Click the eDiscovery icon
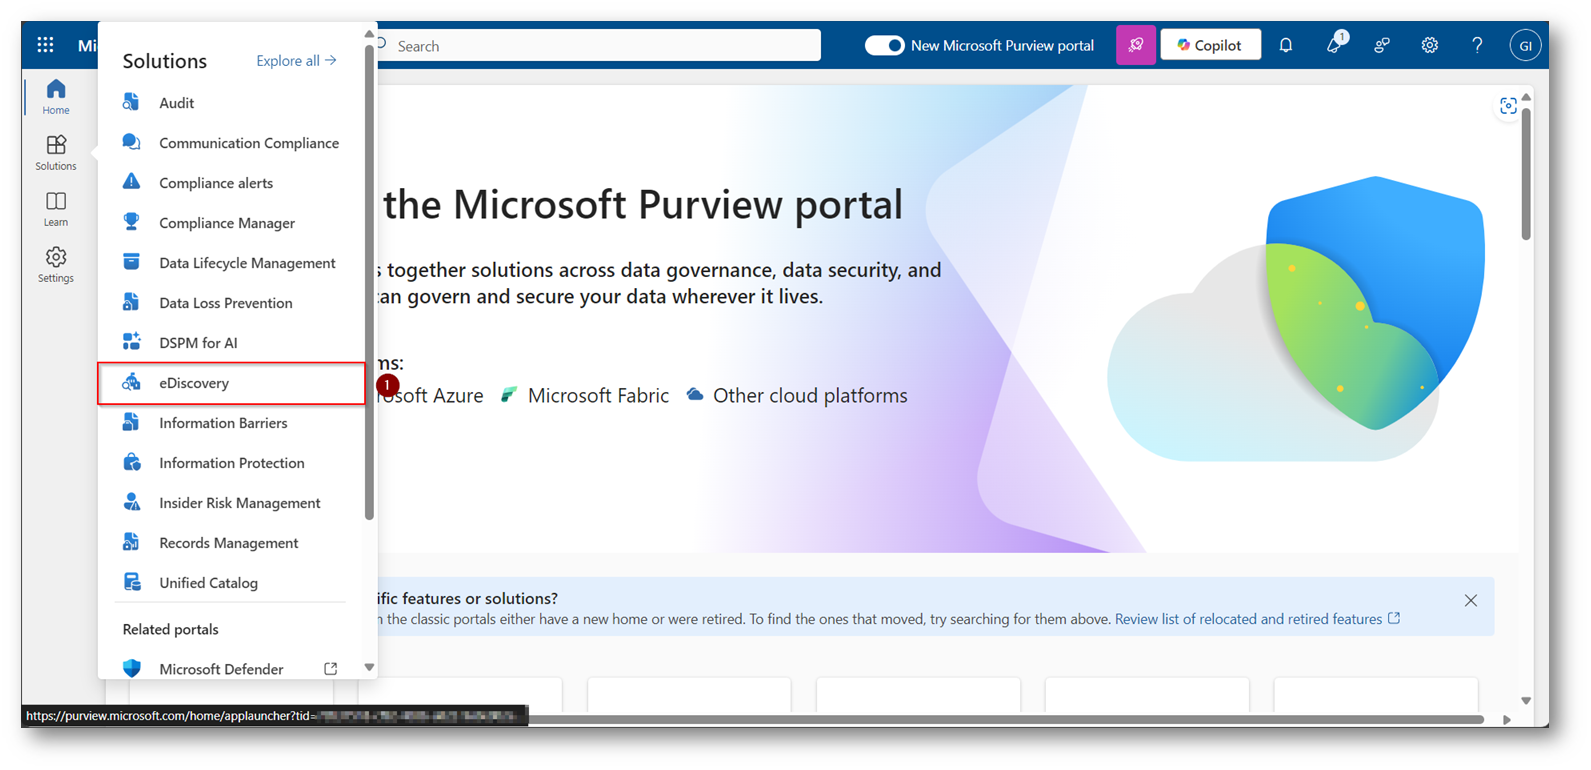Viewport: 1591px width, 770px height. [x=131, y=382]
